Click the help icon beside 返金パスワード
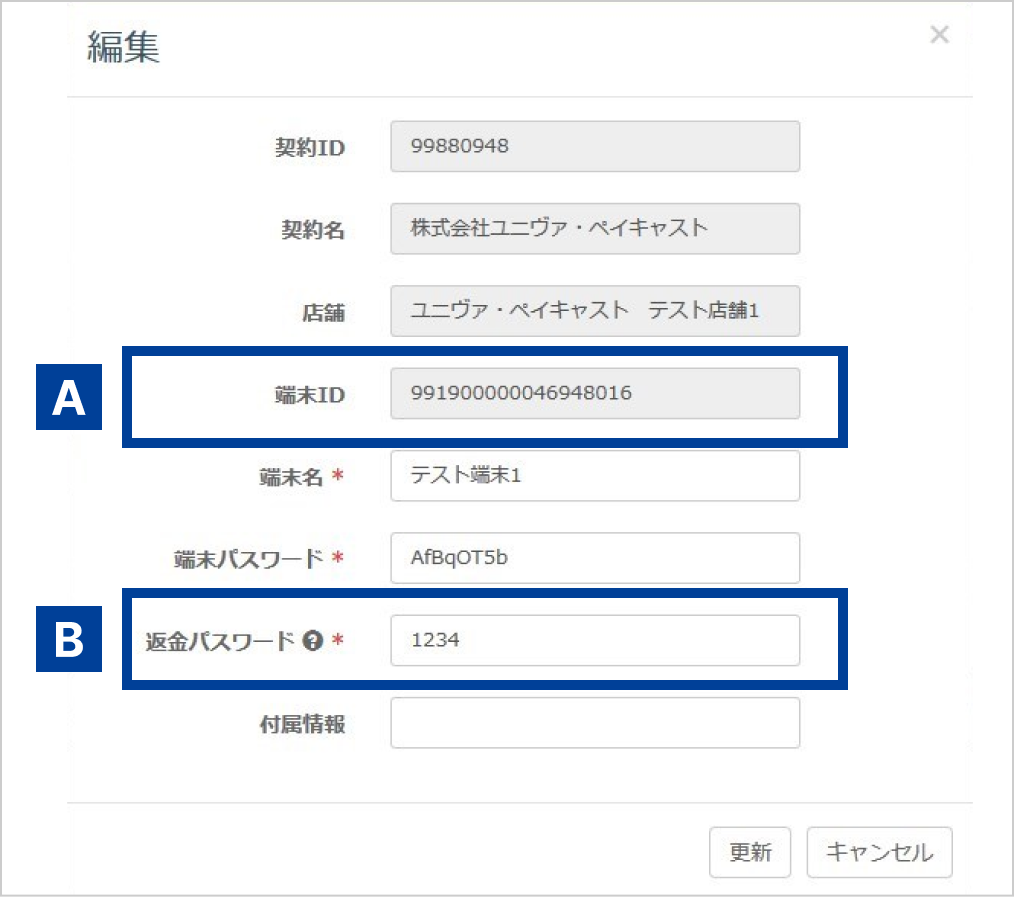 click(312, 641)
